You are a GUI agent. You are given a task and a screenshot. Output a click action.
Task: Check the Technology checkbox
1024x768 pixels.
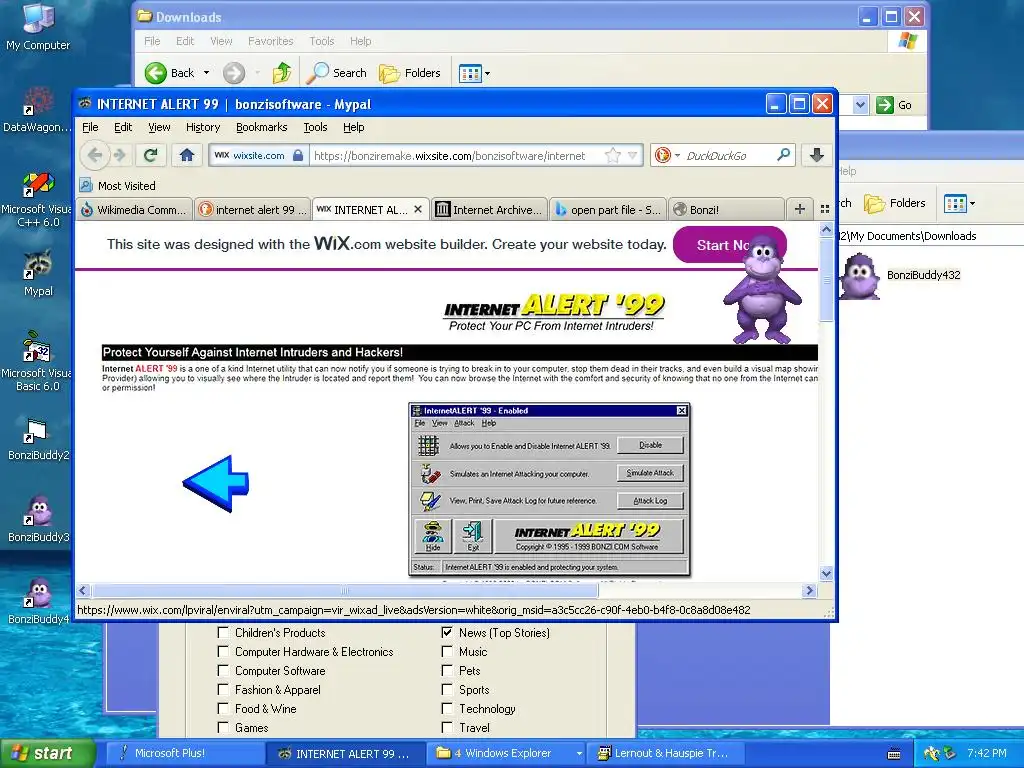click(x=447, y=708)
